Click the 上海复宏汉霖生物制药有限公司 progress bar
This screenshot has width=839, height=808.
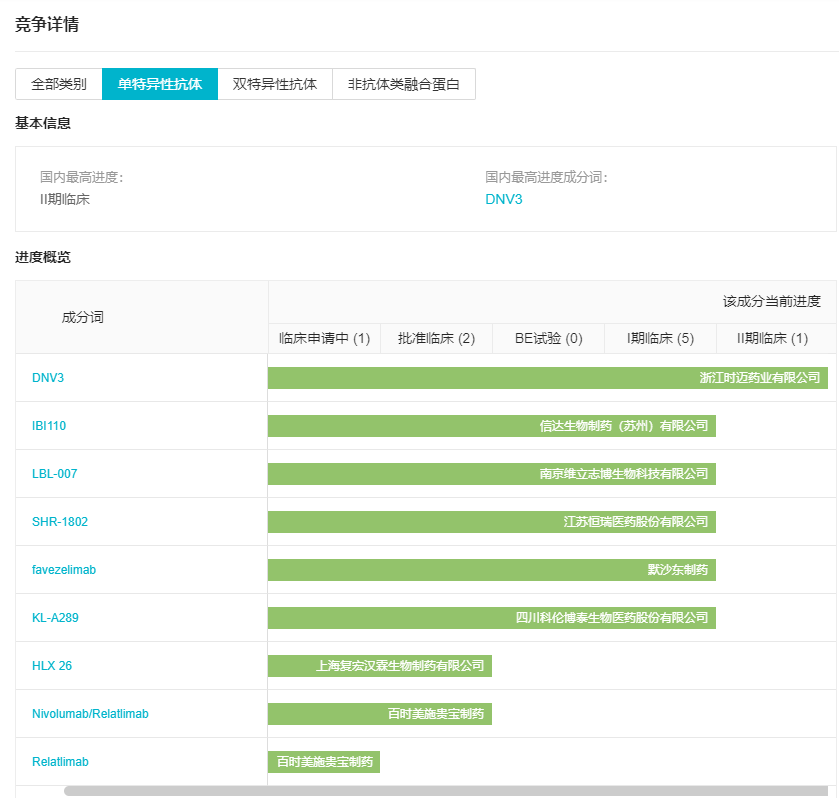pyautogui.click(x=380, y=666)
